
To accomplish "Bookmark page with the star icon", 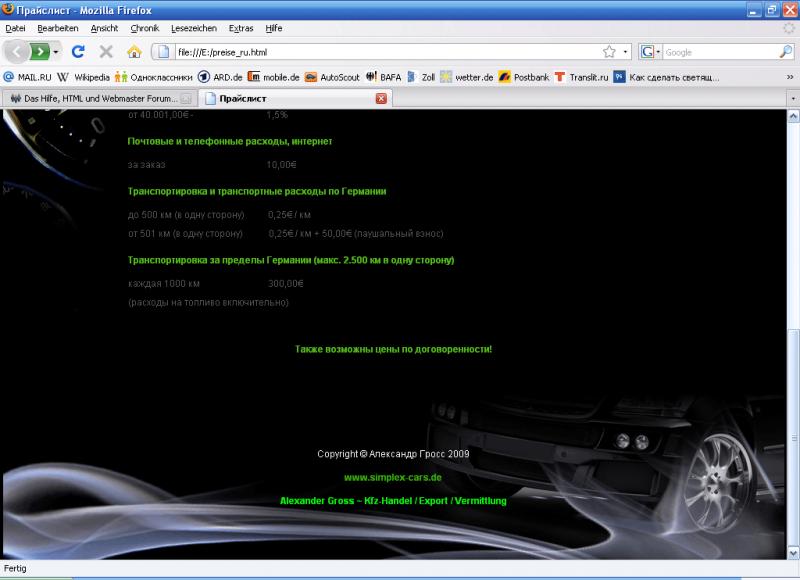I will click(609, 52).
